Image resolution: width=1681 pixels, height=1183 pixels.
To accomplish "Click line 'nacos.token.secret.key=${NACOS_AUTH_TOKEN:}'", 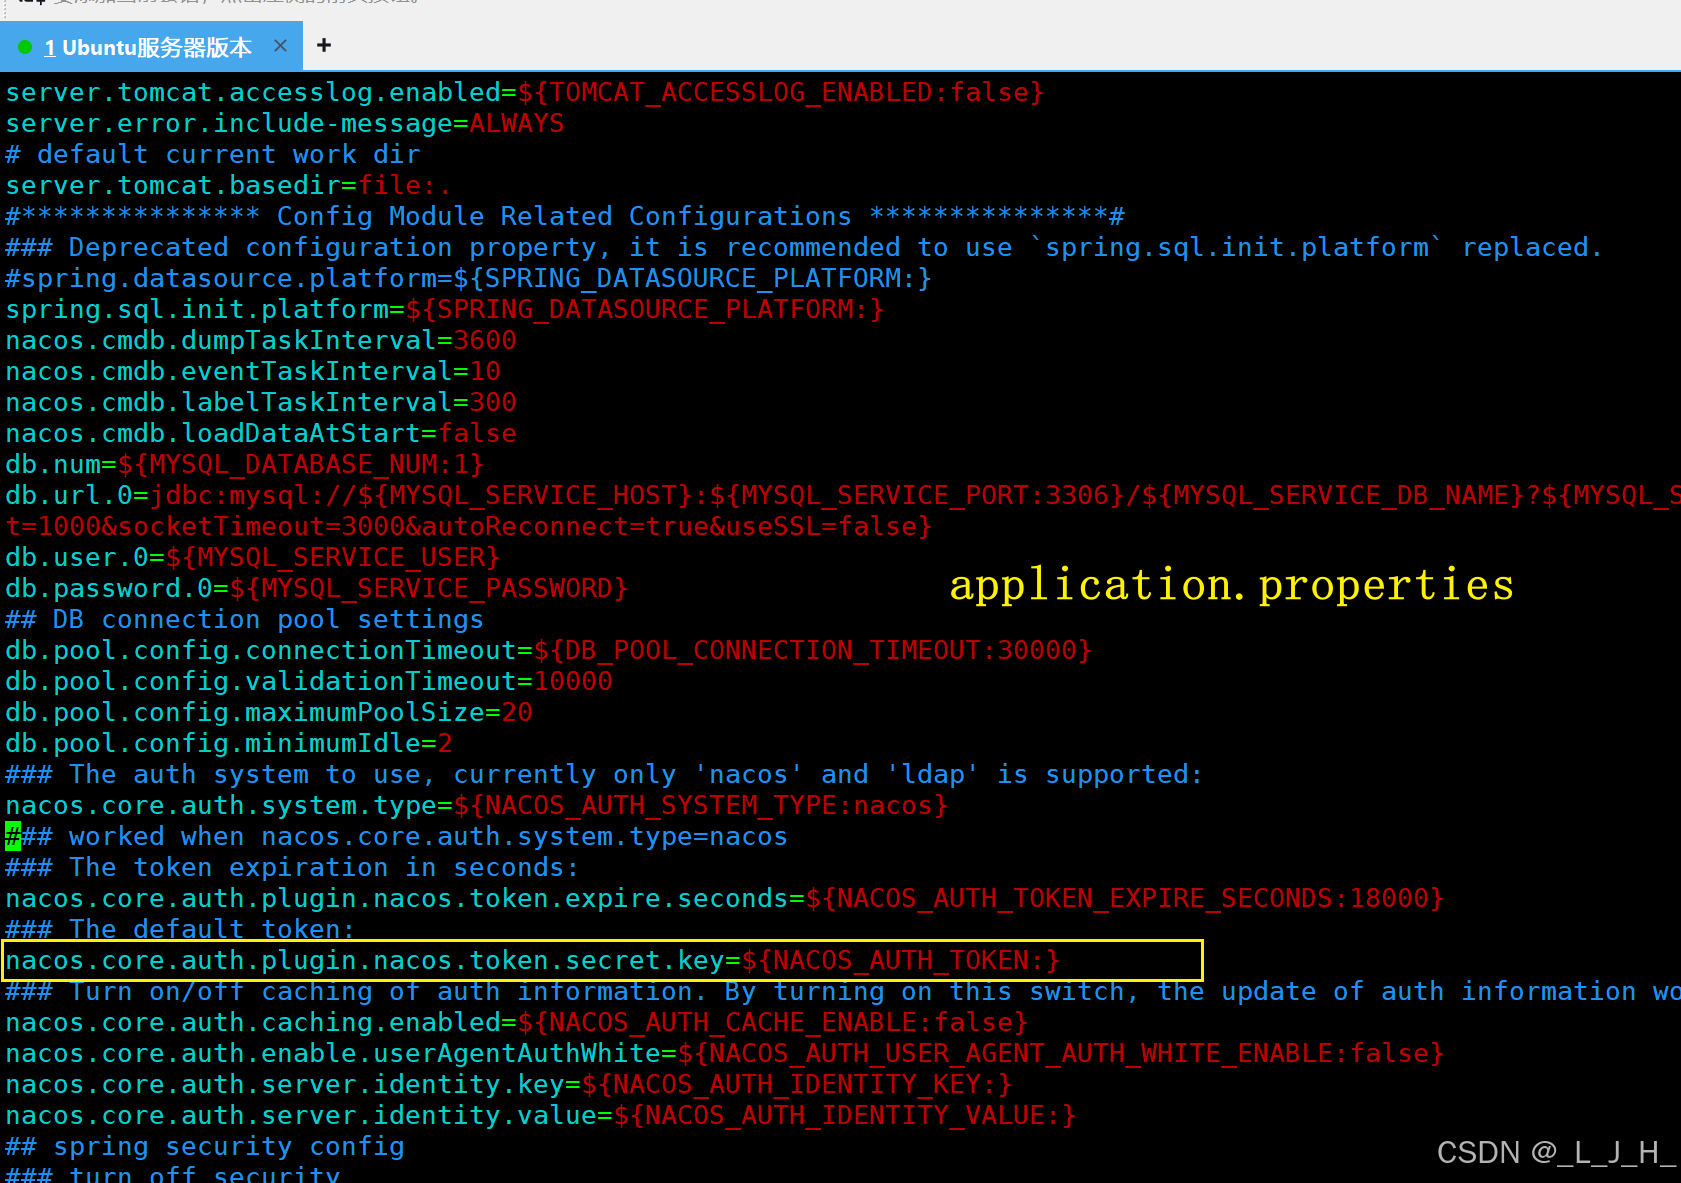I will 533,960.
